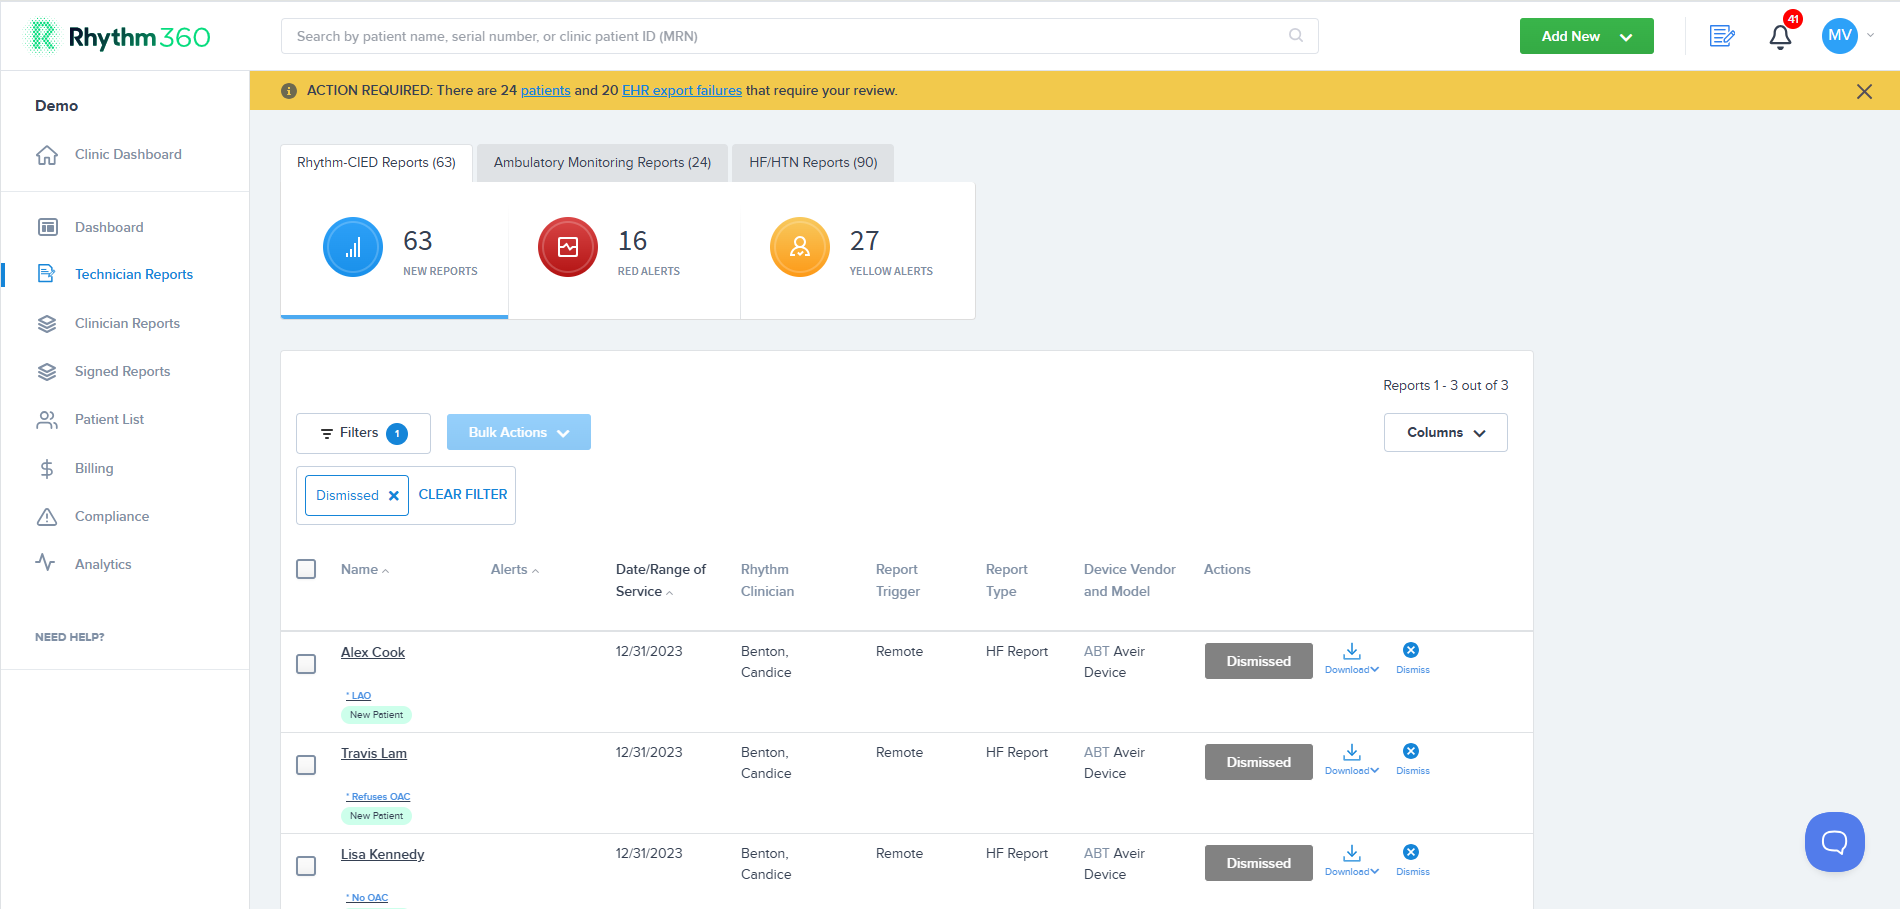Image resolution: width=1900 pixels, height=909 pixels.
Task: Click the patient search input field
Action: [x=799, y=36]
